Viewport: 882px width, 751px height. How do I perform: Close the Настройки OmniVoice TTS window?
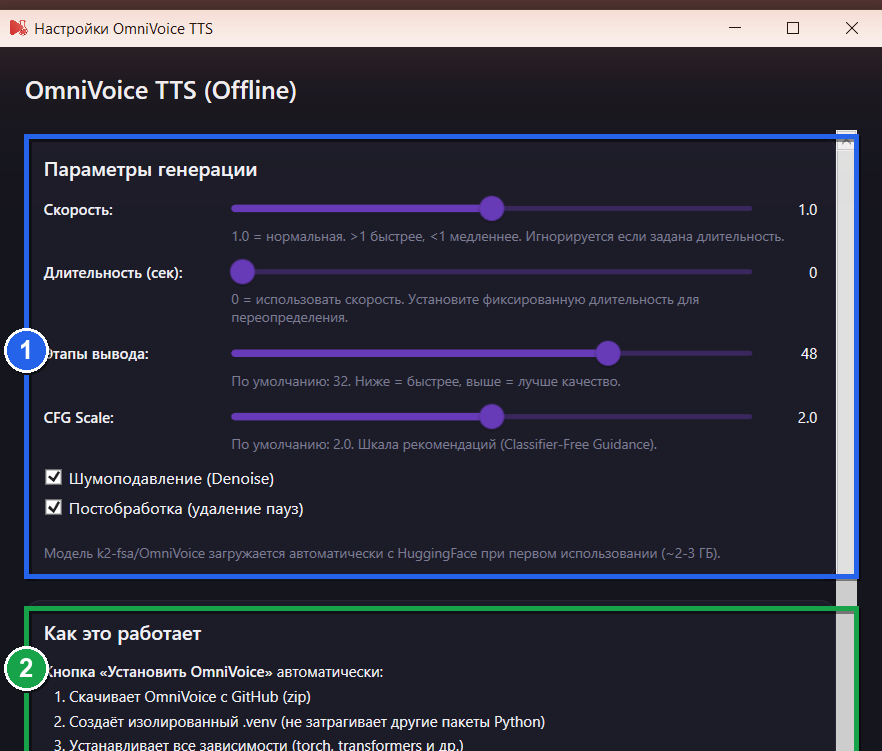click(x=852, y=28)
